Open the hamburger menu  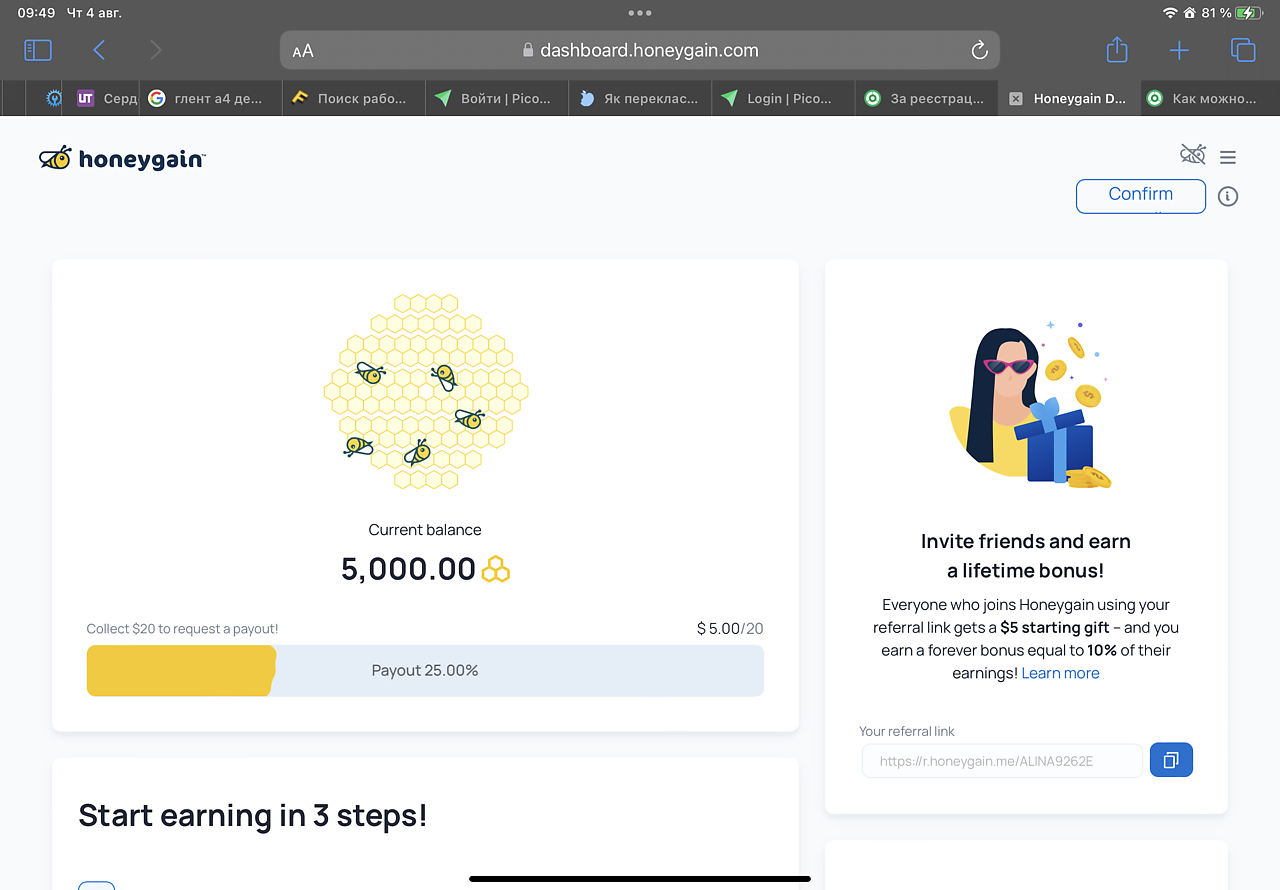[x=1228, y=157]
